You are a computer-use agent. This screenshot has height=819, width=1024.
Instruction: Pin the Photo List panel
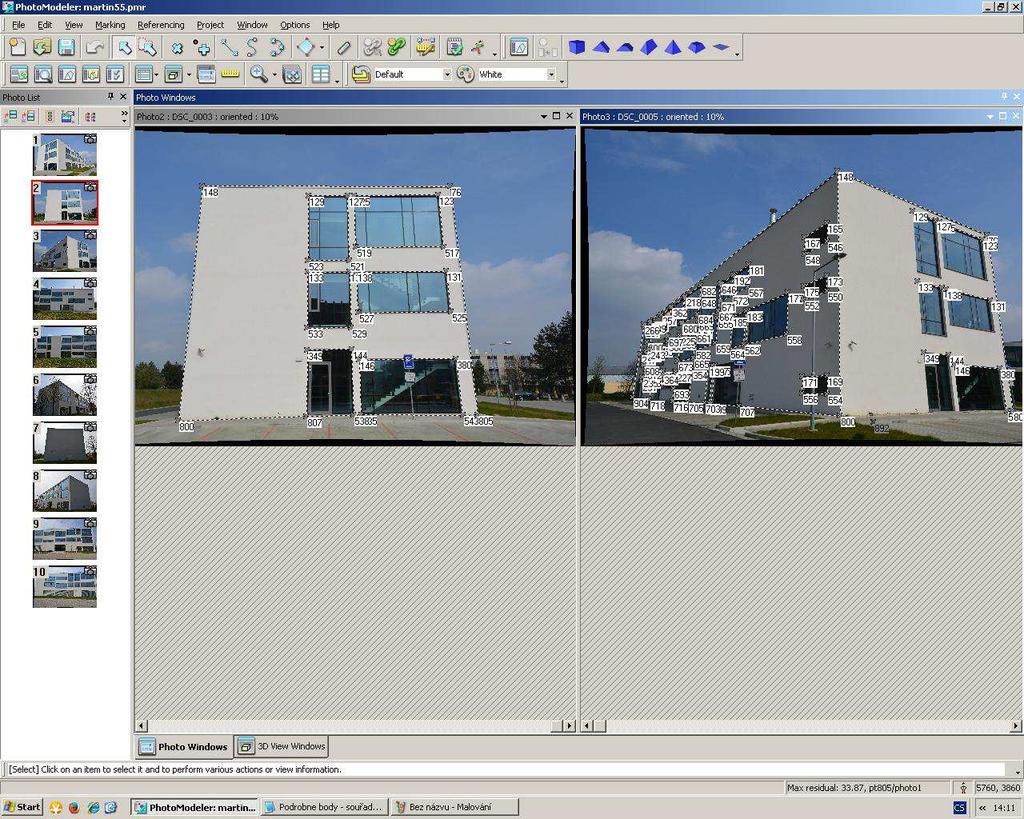coord(111,97)
